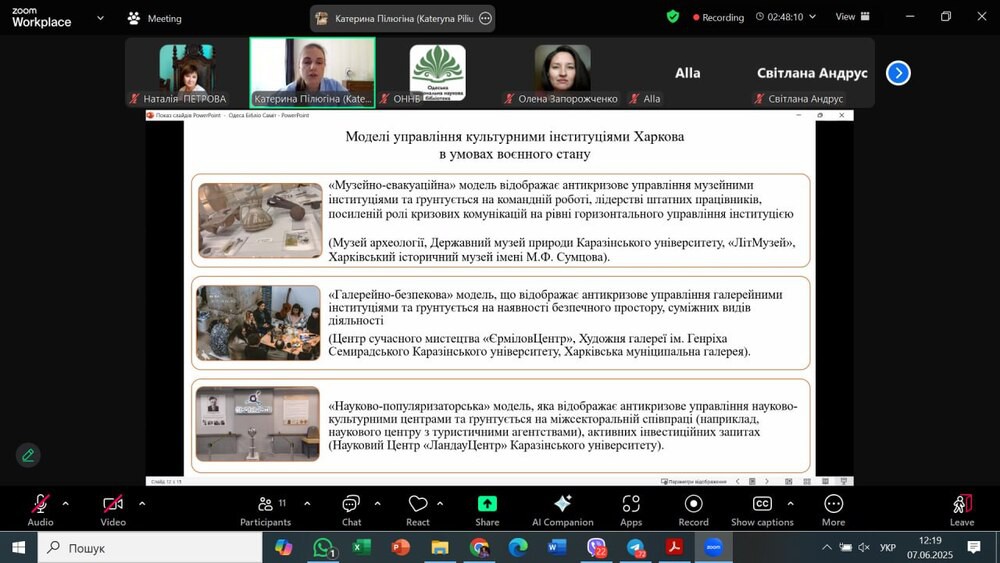The width and height of the screenshot is (1000, 563).
Task: Leave the meeting
Action: tap(961, 508)
